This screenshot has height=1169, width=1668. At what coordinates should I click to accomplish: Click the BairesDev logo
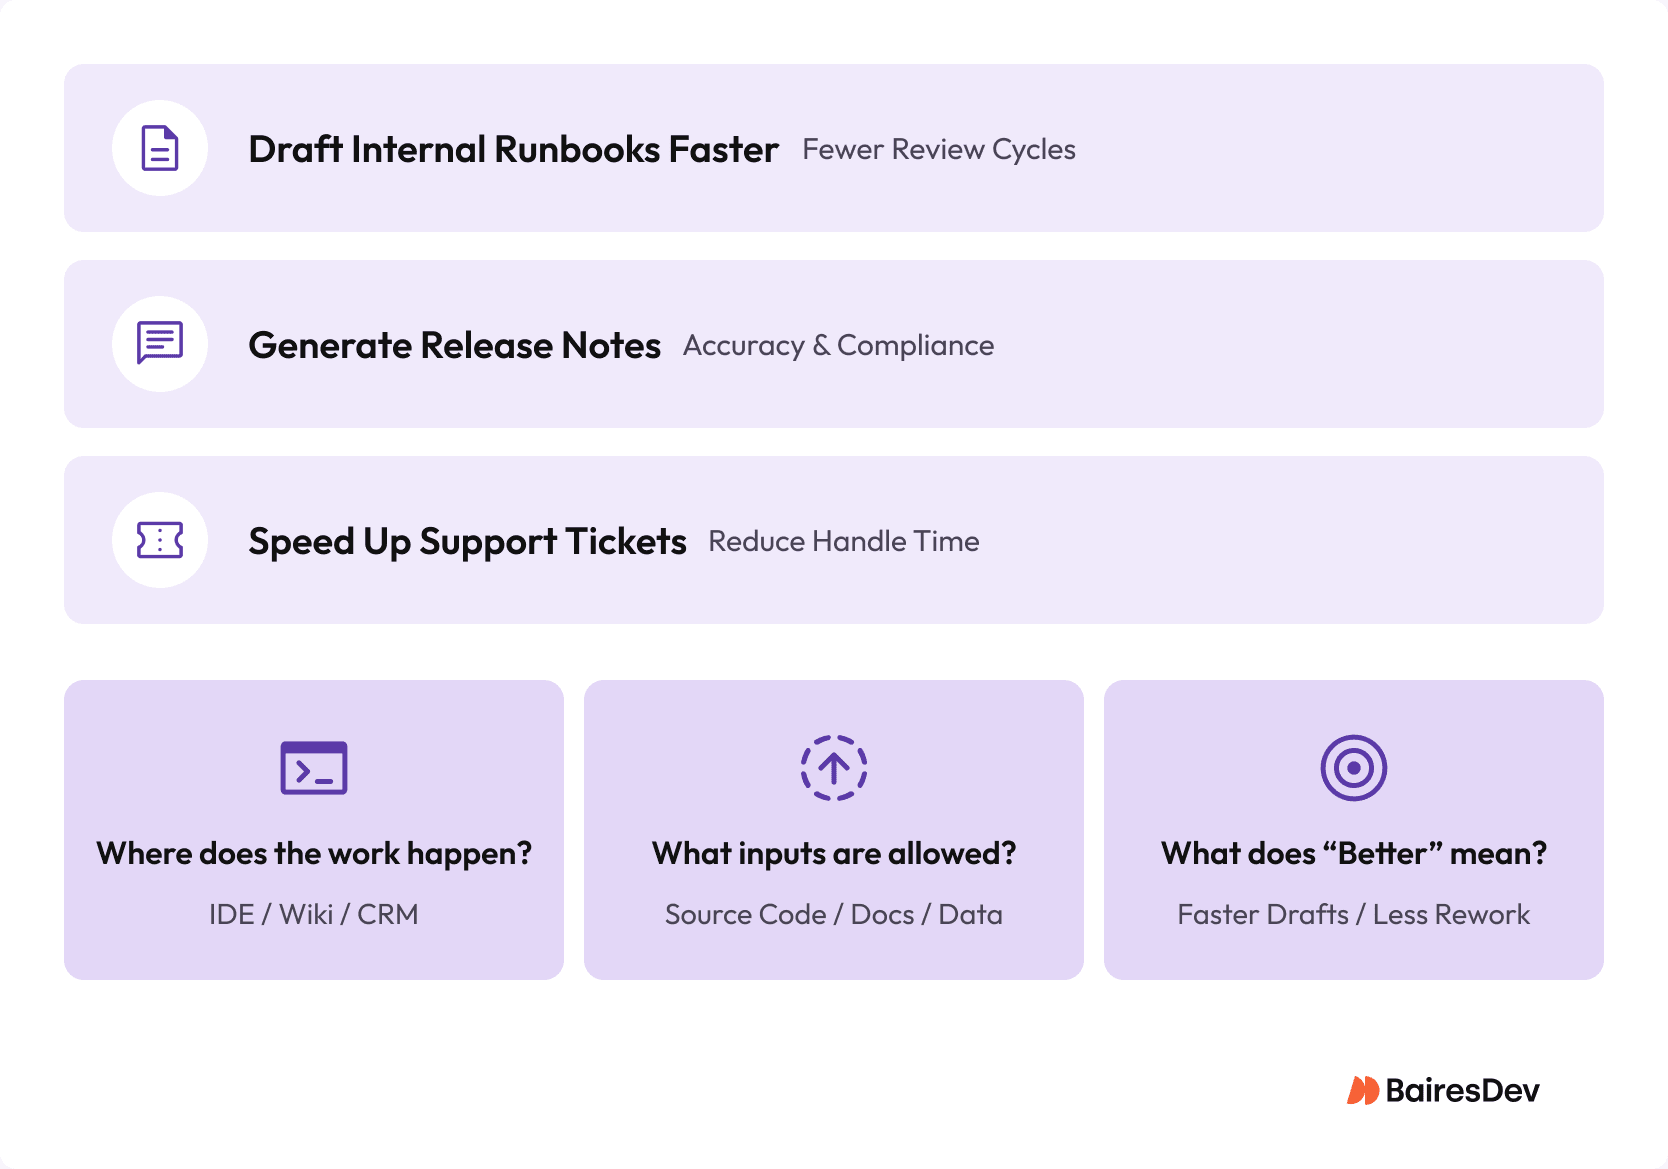pos(1443,1090)
